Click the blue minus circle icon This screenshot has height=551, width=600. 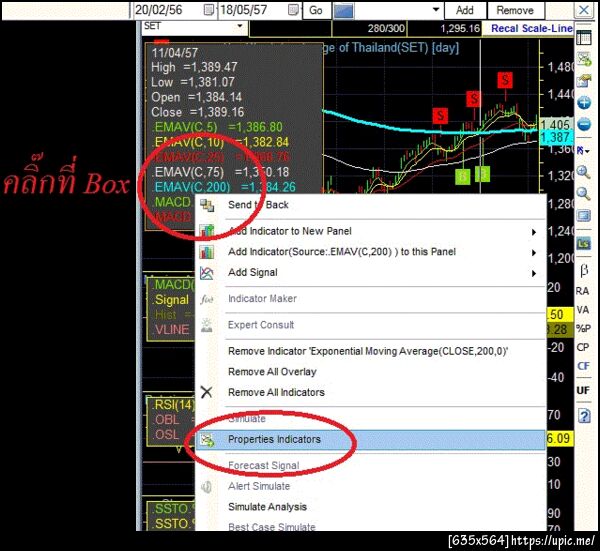click(584, 124)
